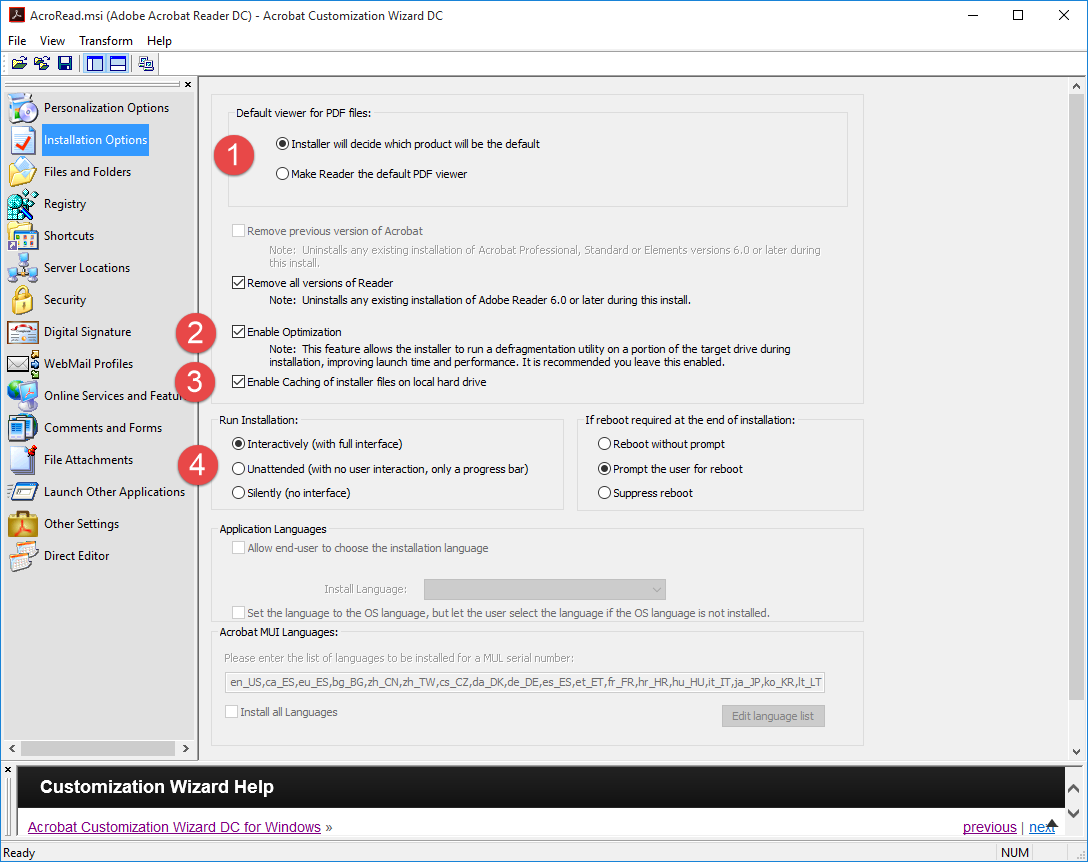Click the Direct Editor icon

(x=23, y=555)
